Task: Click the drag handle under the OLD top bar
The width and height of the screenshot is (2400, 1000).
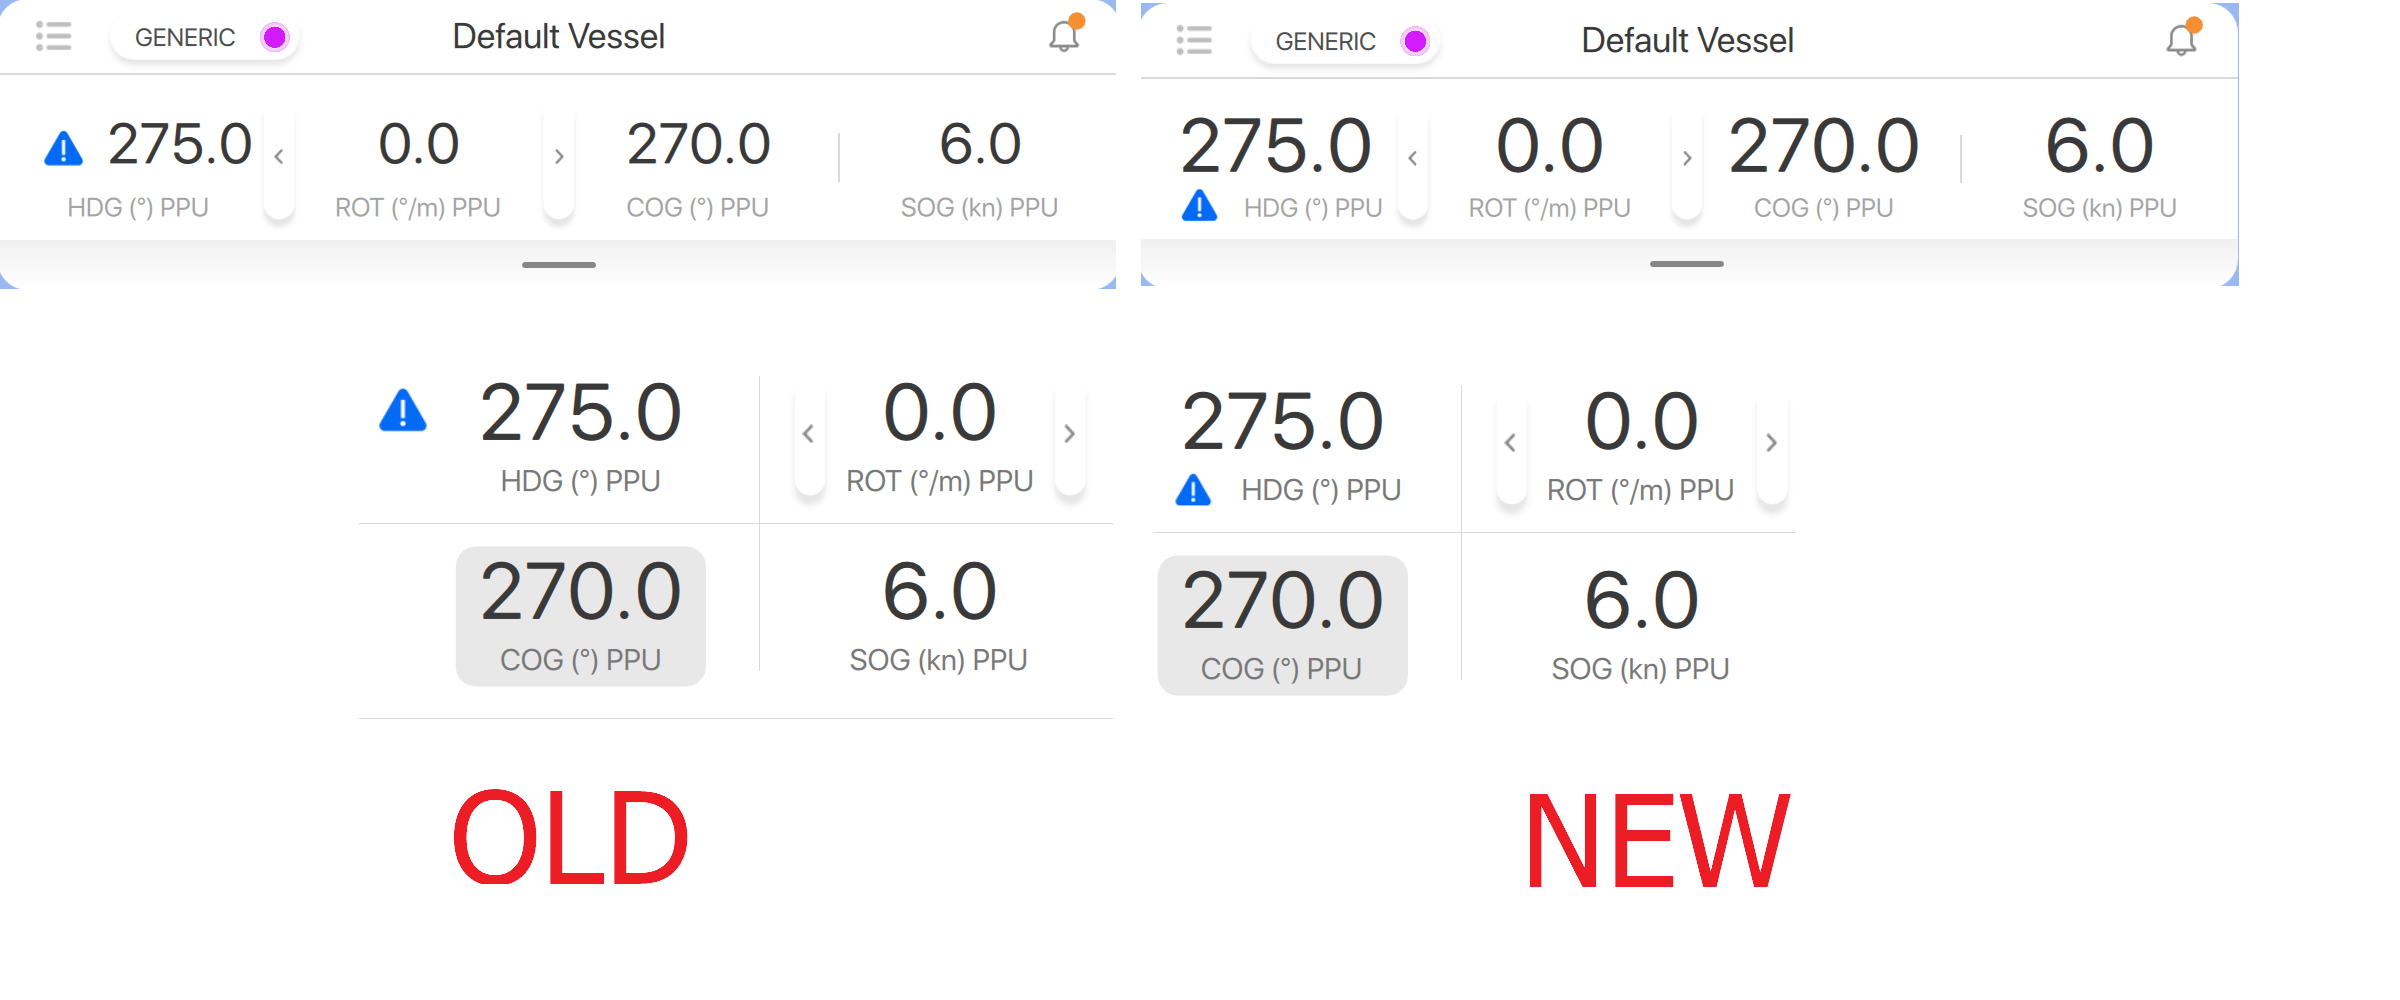Action: 559,265
